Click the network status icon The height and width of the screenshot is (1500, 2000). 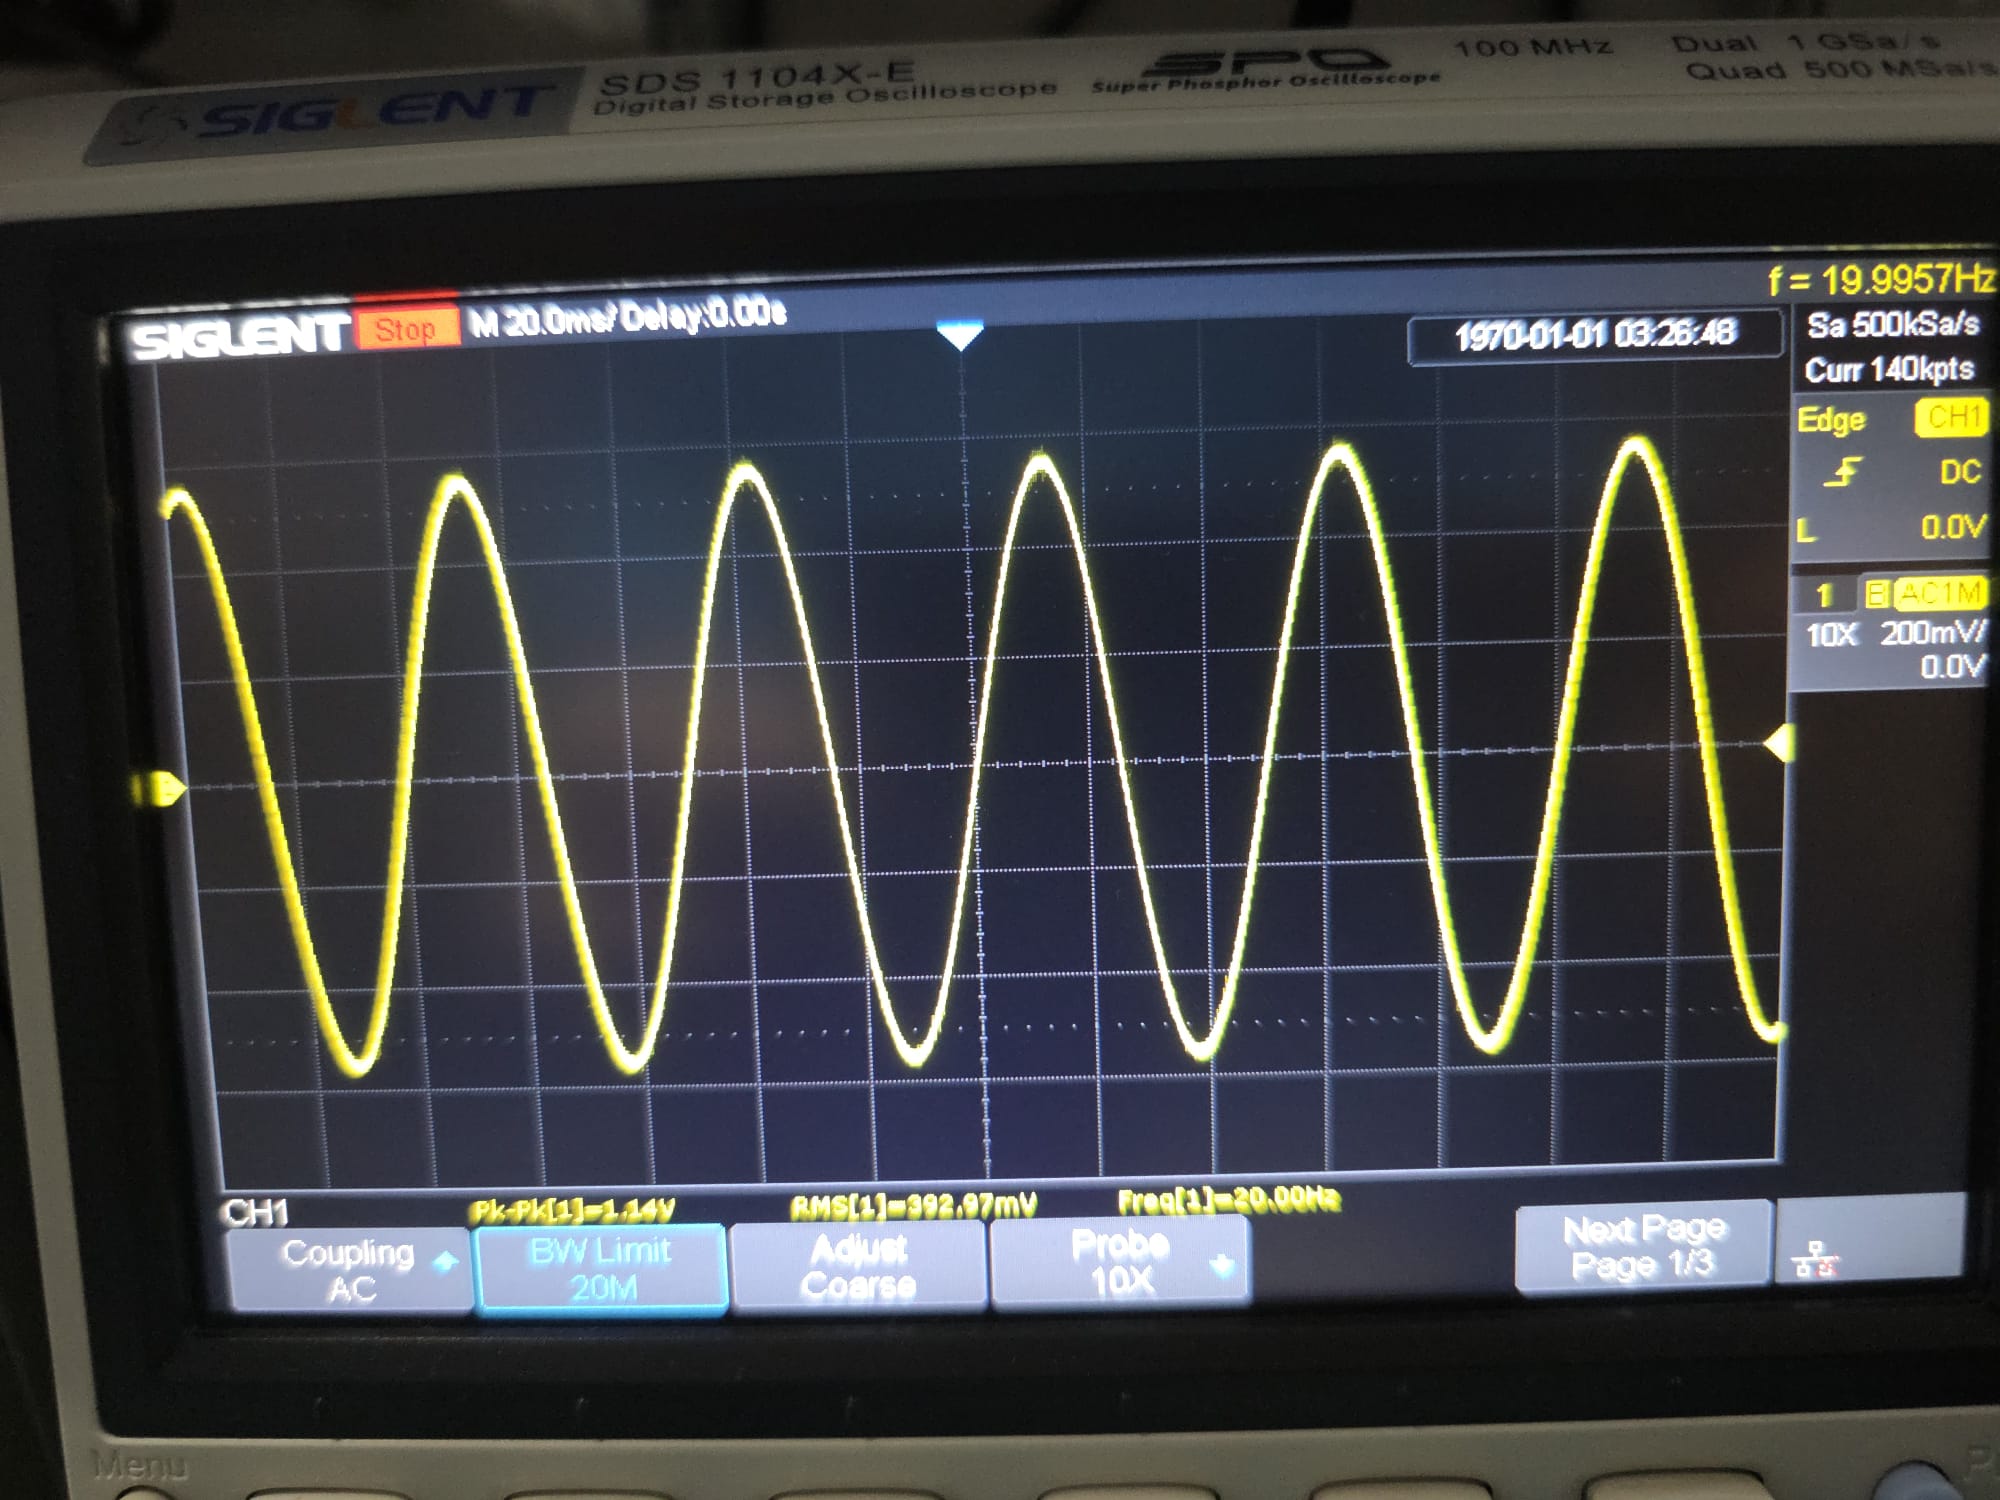coord(1816,1260)
